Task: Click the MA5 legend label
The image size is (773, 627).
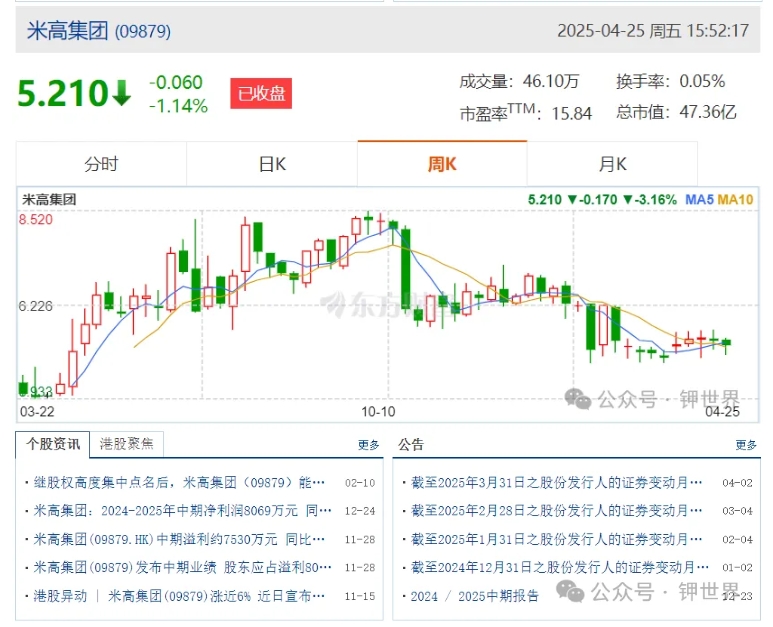Action: [x=699, y=200]
